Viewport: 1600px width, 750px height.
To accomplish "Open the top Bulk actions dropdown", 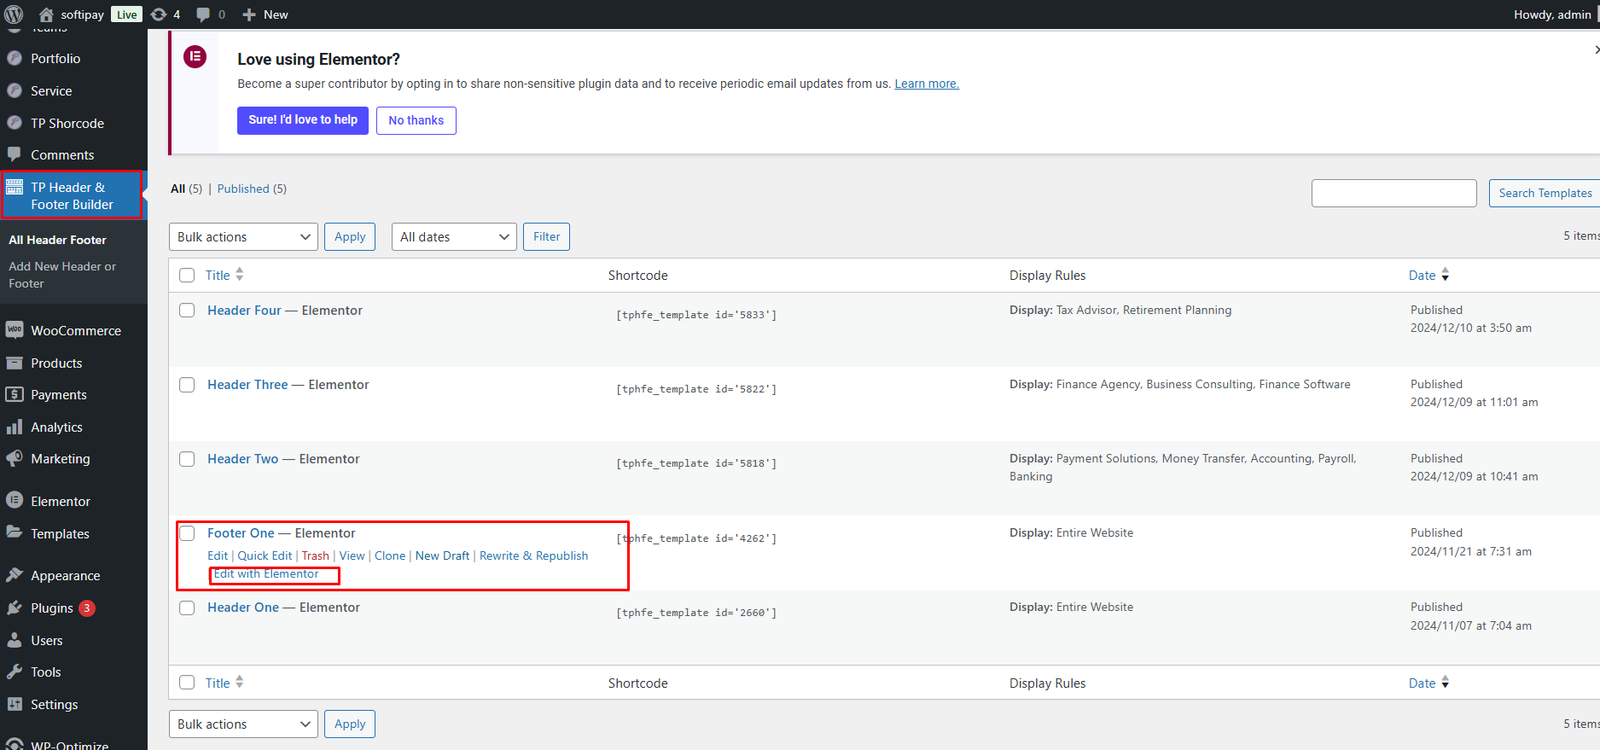I will tap(243, 237).
